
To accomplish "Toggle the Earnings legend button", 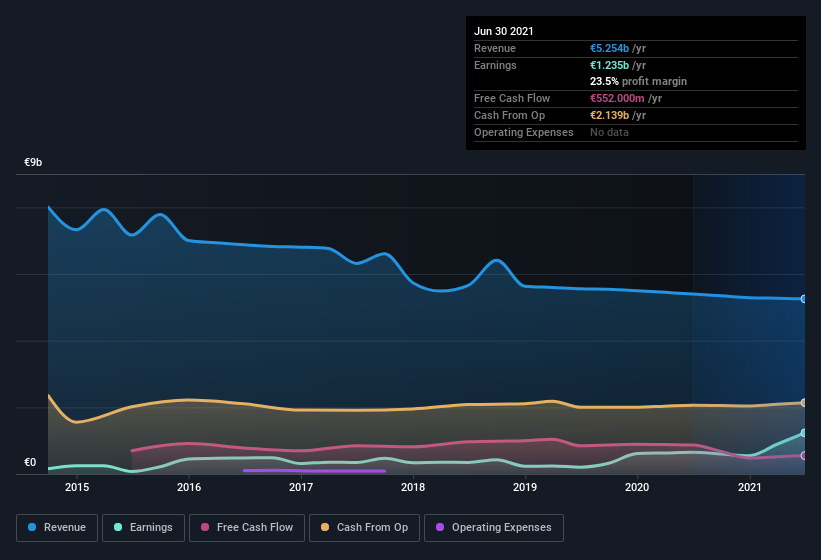I will (143, 528).
